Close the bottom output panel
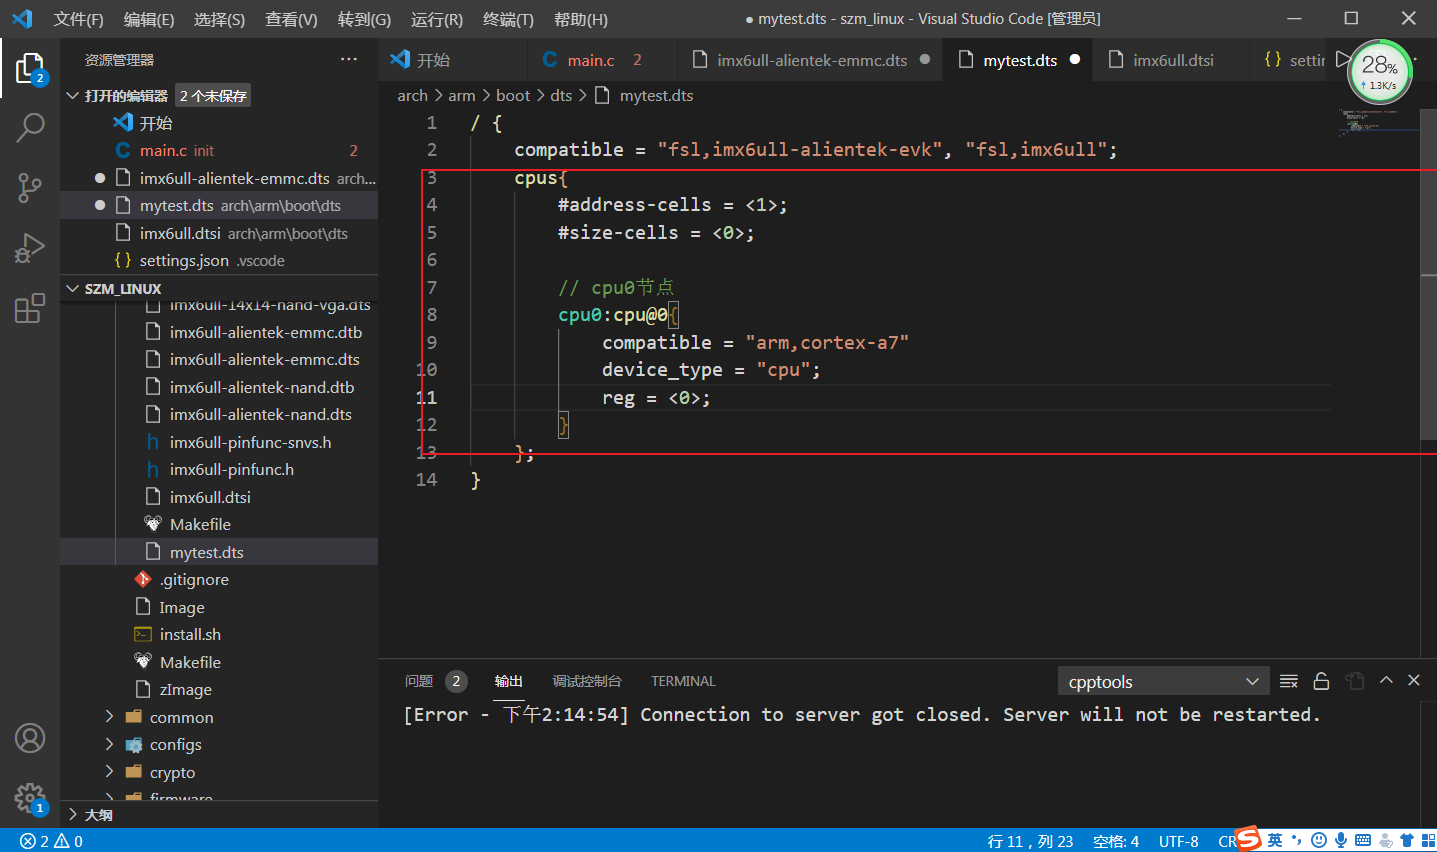Screen dimensions: 1437x852 tap(1414, 680)
